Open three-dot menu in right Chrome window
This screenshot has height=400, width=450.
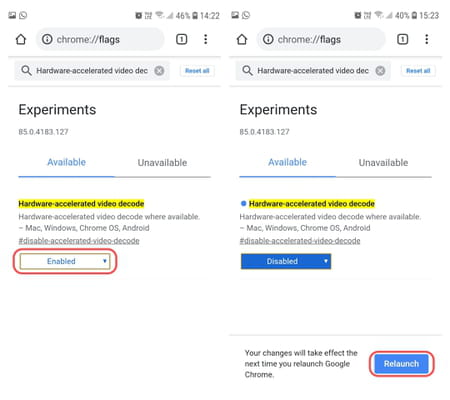(x=427, y=39)
